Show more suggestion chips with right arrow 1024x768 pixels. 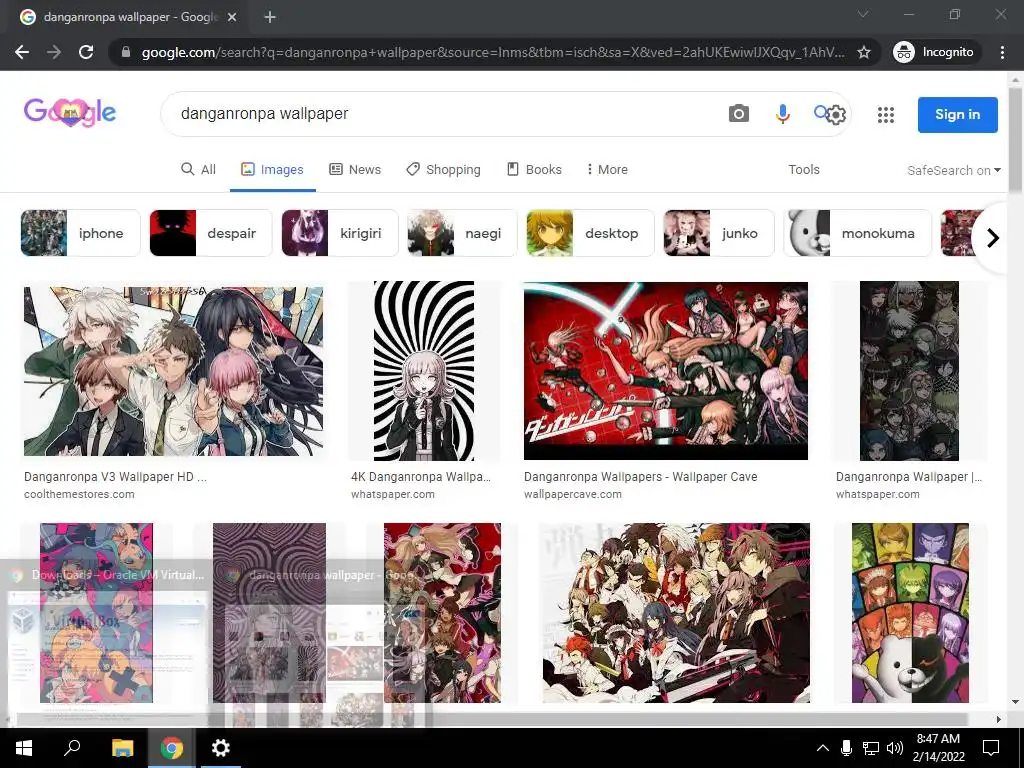(x=992, y=238)
